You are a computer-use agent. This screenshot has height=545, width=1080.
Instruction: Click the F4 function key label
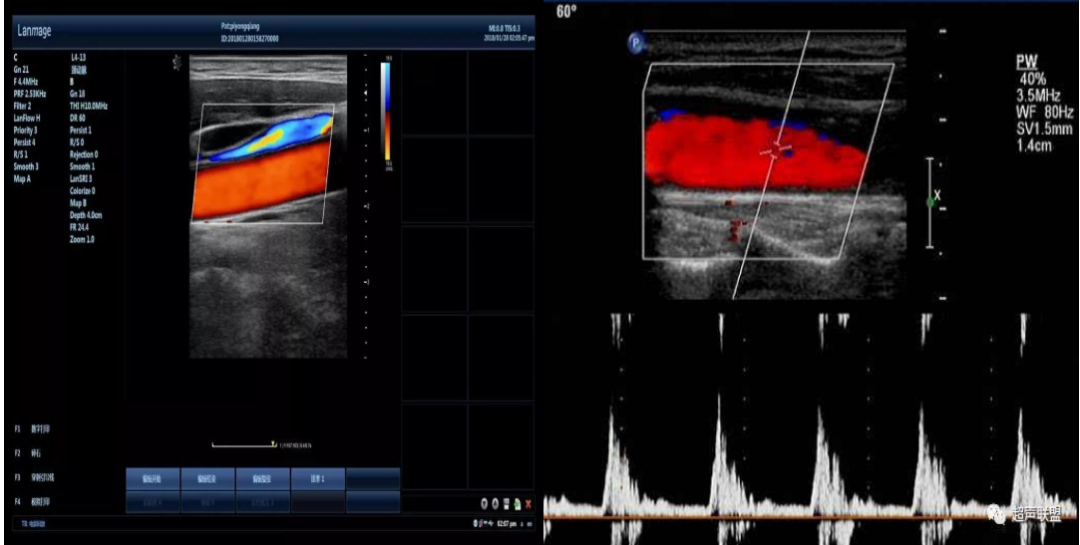point(18,502)
